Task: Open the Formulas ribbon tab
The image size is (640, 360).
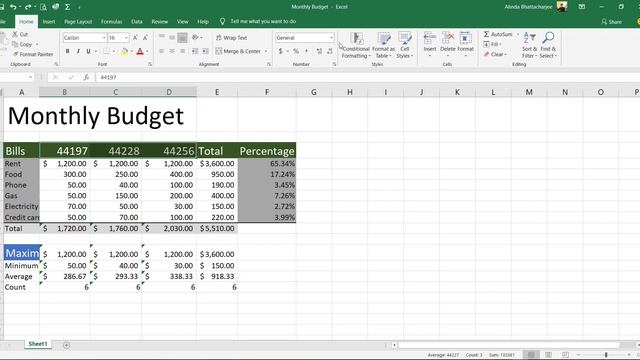Action: click(111, 22)
